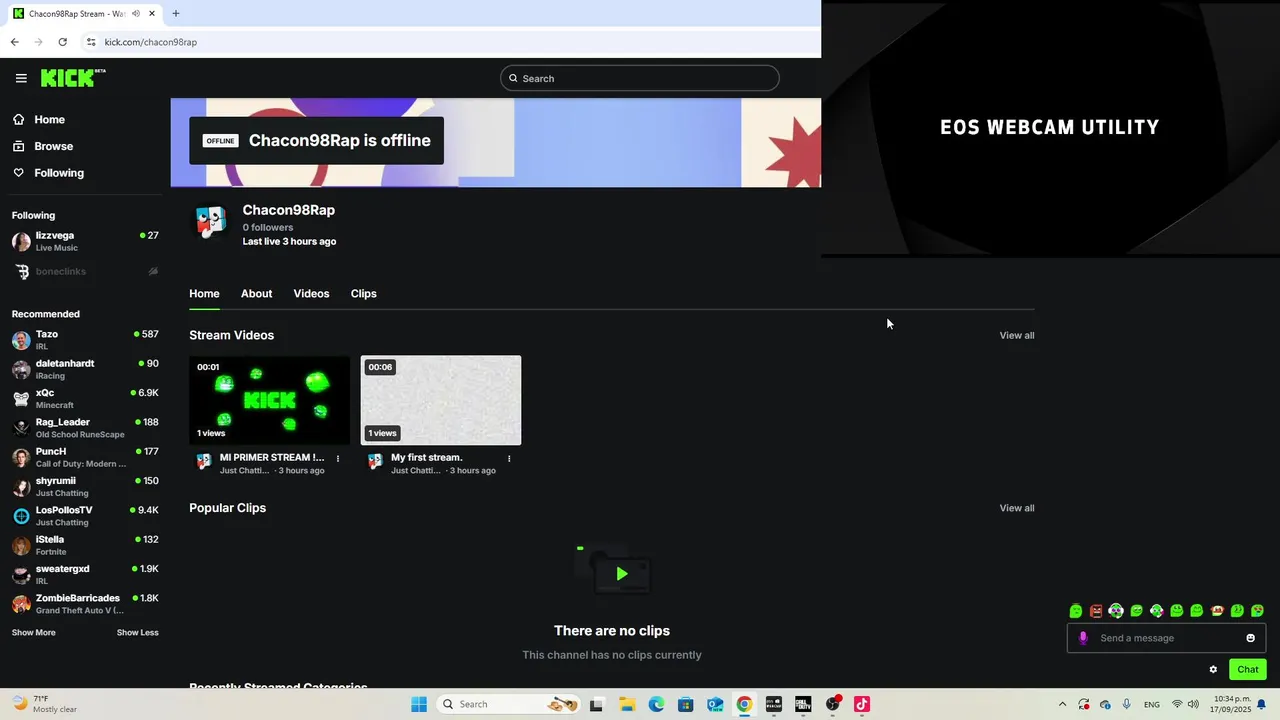Click the kick.com/chacon98rap address bar
The image size is (1280, 720).
[151, 42]
